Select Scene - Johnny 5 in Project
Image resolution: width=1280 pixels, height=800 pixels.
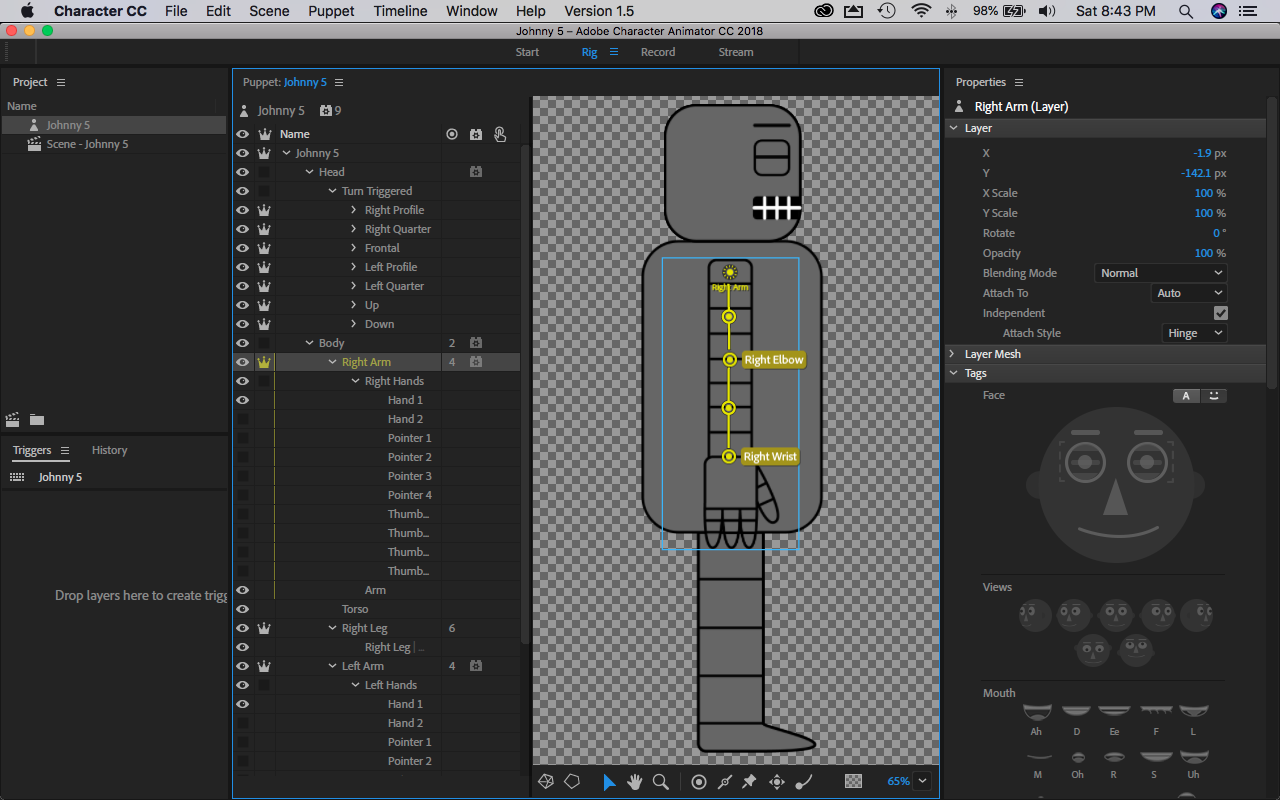coord(87,144)
